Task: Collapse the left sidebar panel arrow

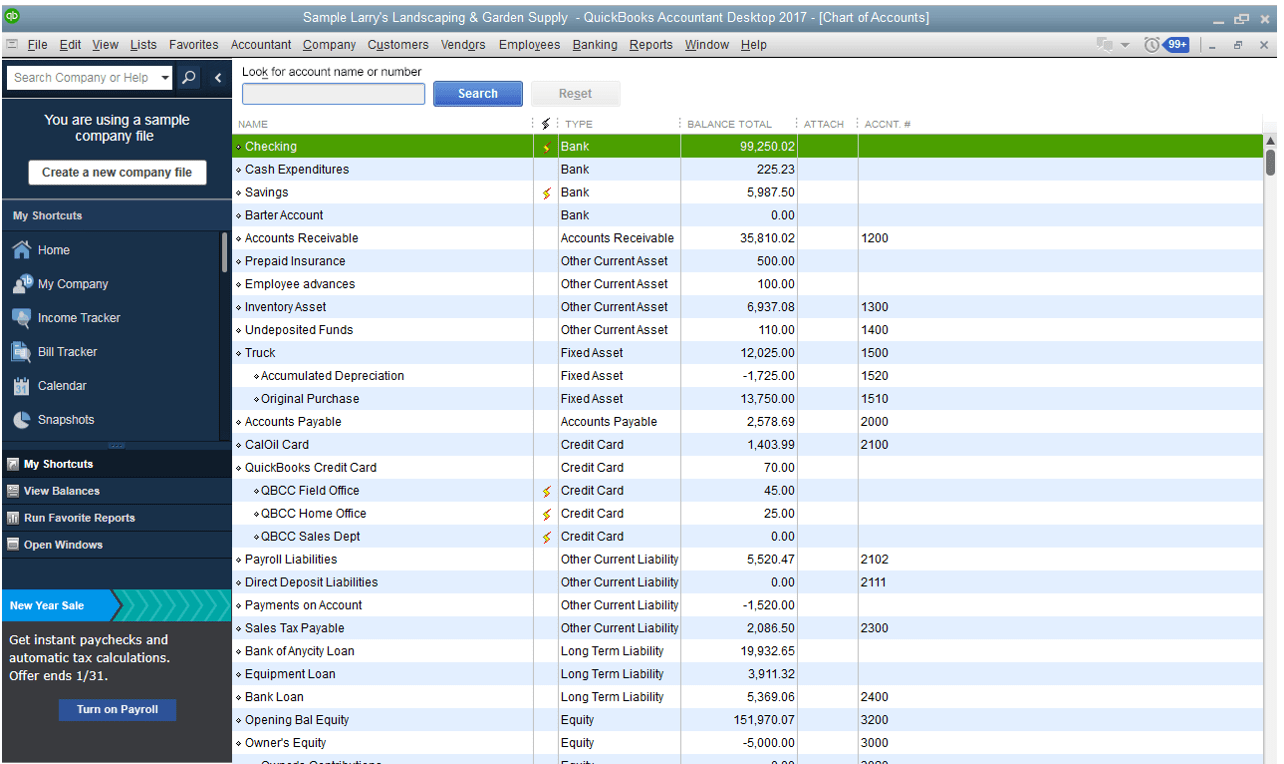Action: [218, 78]
